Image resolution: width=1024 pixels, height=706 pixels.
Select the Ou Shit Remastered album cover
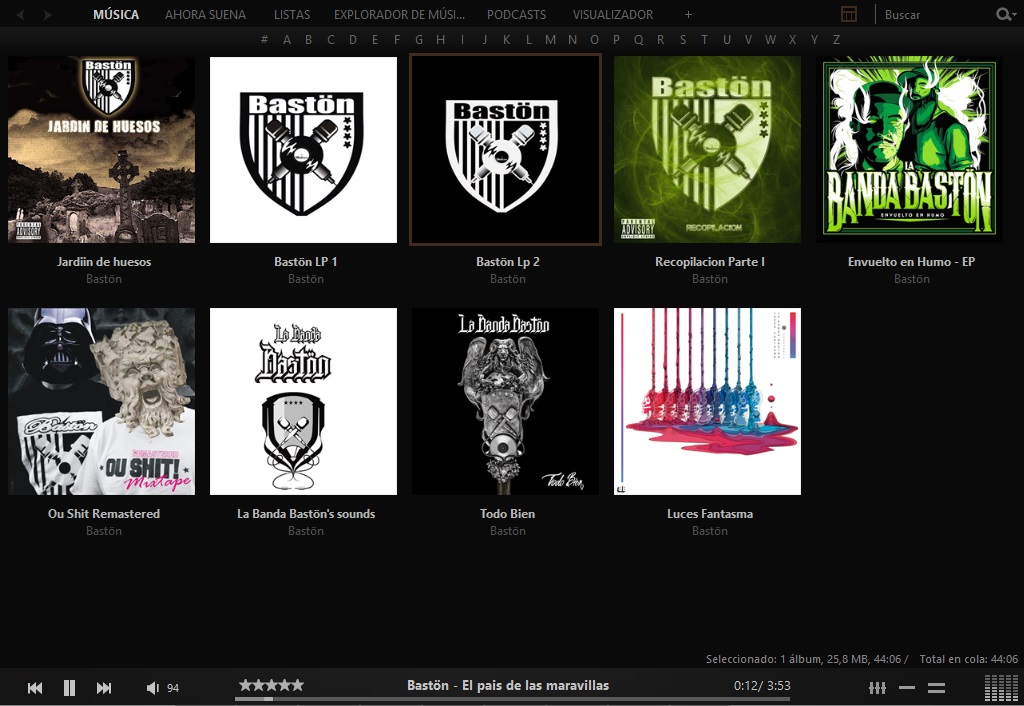(x=101, y=402)
